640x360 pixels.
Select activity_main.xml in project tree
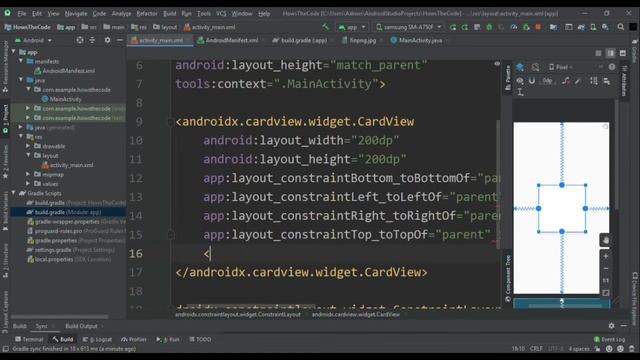point(68,165)
